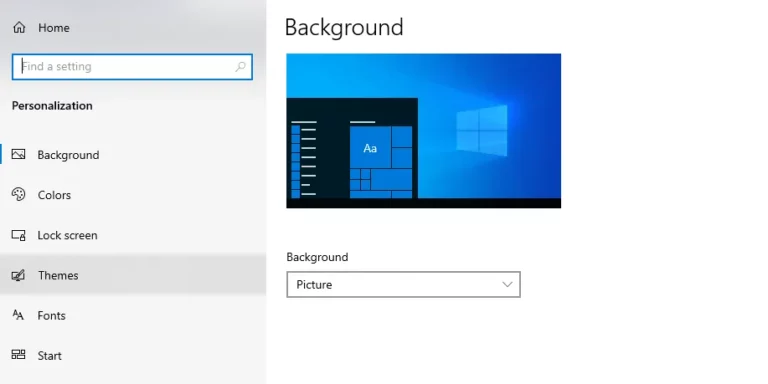Click the Home house icon
This screenshot has height=384, width=768.
pyautogui.click(x=19, y=27)
